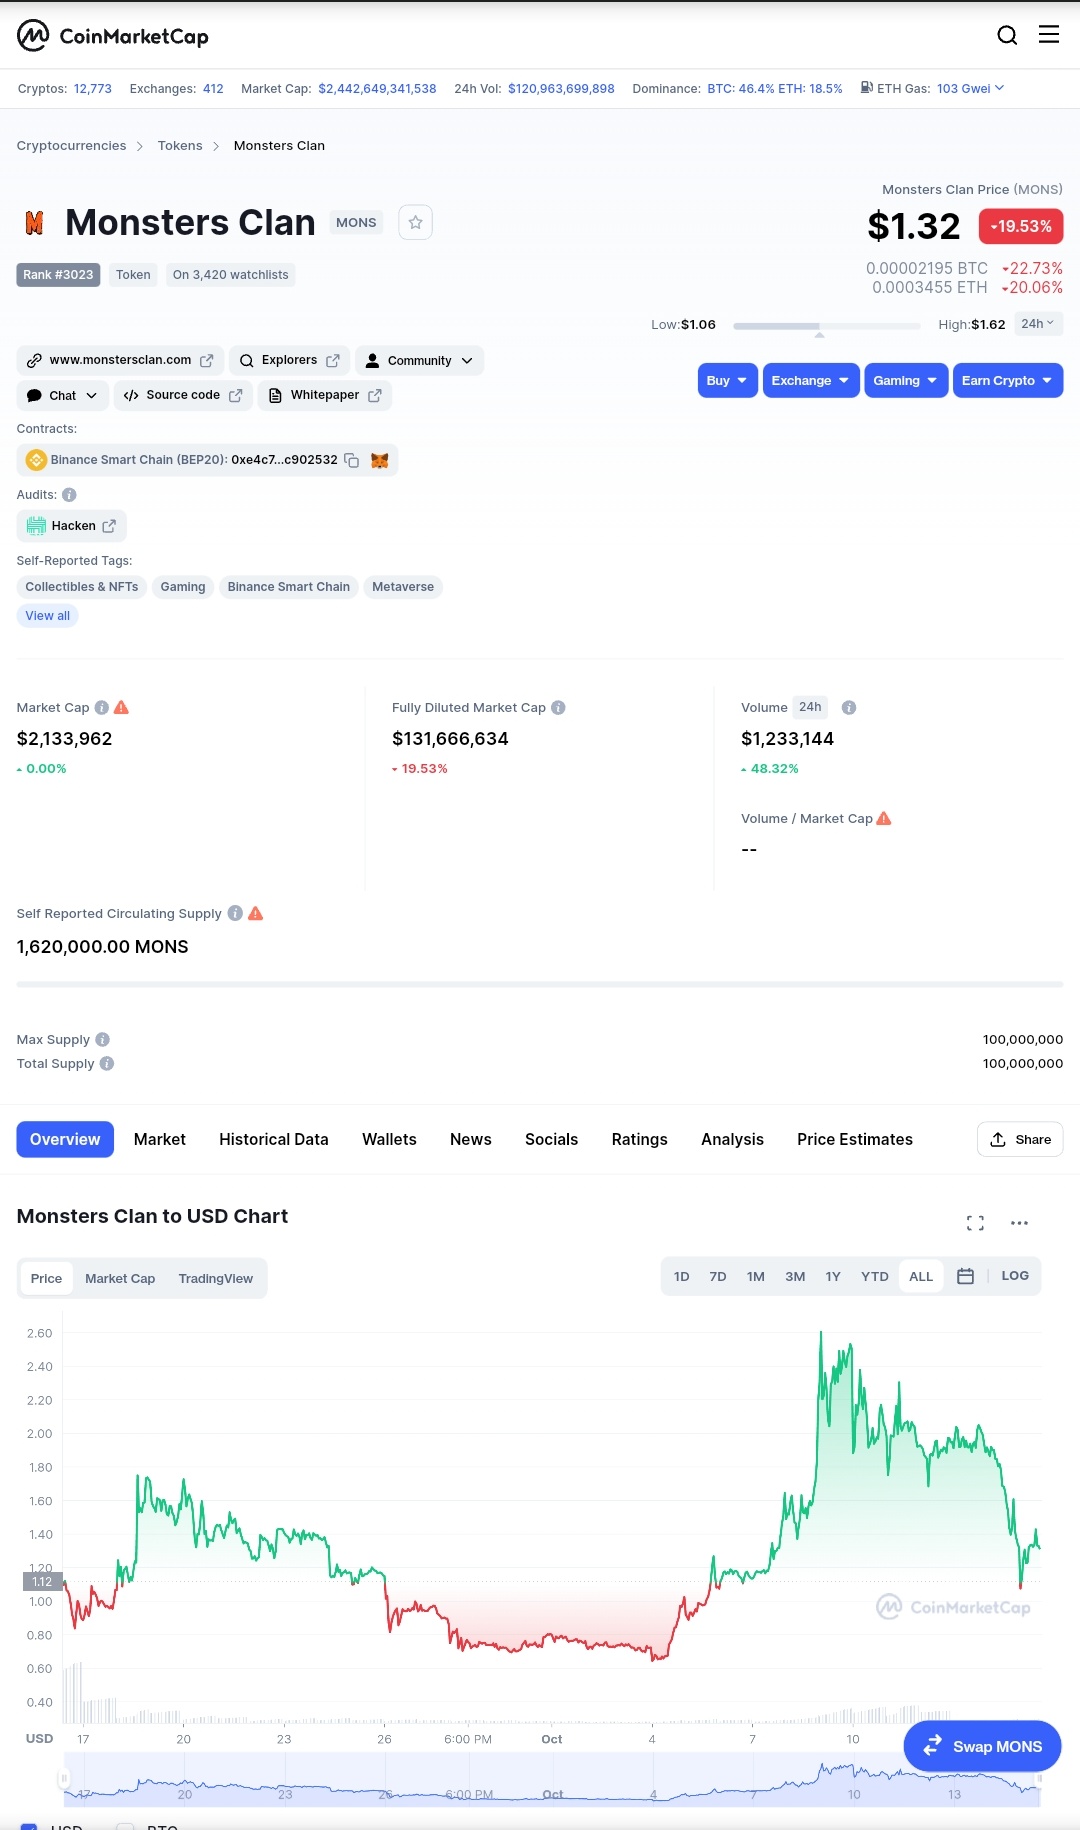The image size is (1080, 1830).
Task: Show Audits info tooltip
Action: [x=69, y=495]
